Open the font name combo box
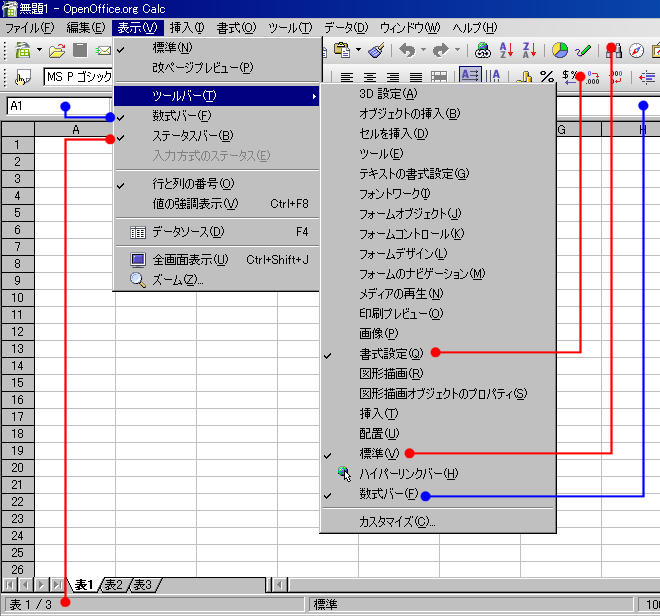 [79, 77]
